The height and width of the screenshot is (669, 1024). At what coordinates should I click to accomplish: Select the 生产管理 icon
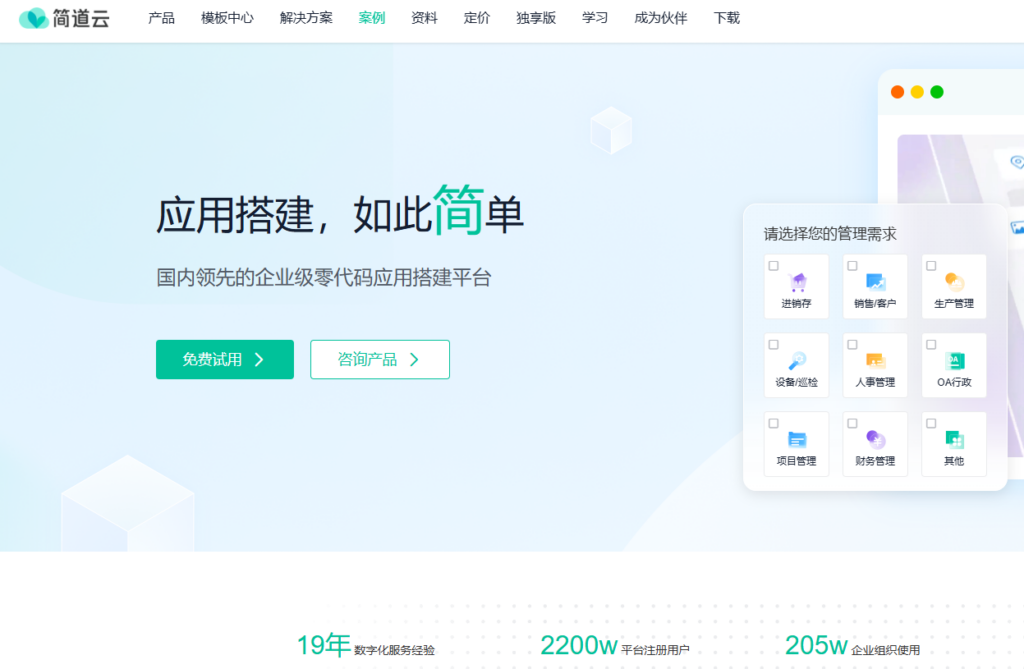coord(955,282)
